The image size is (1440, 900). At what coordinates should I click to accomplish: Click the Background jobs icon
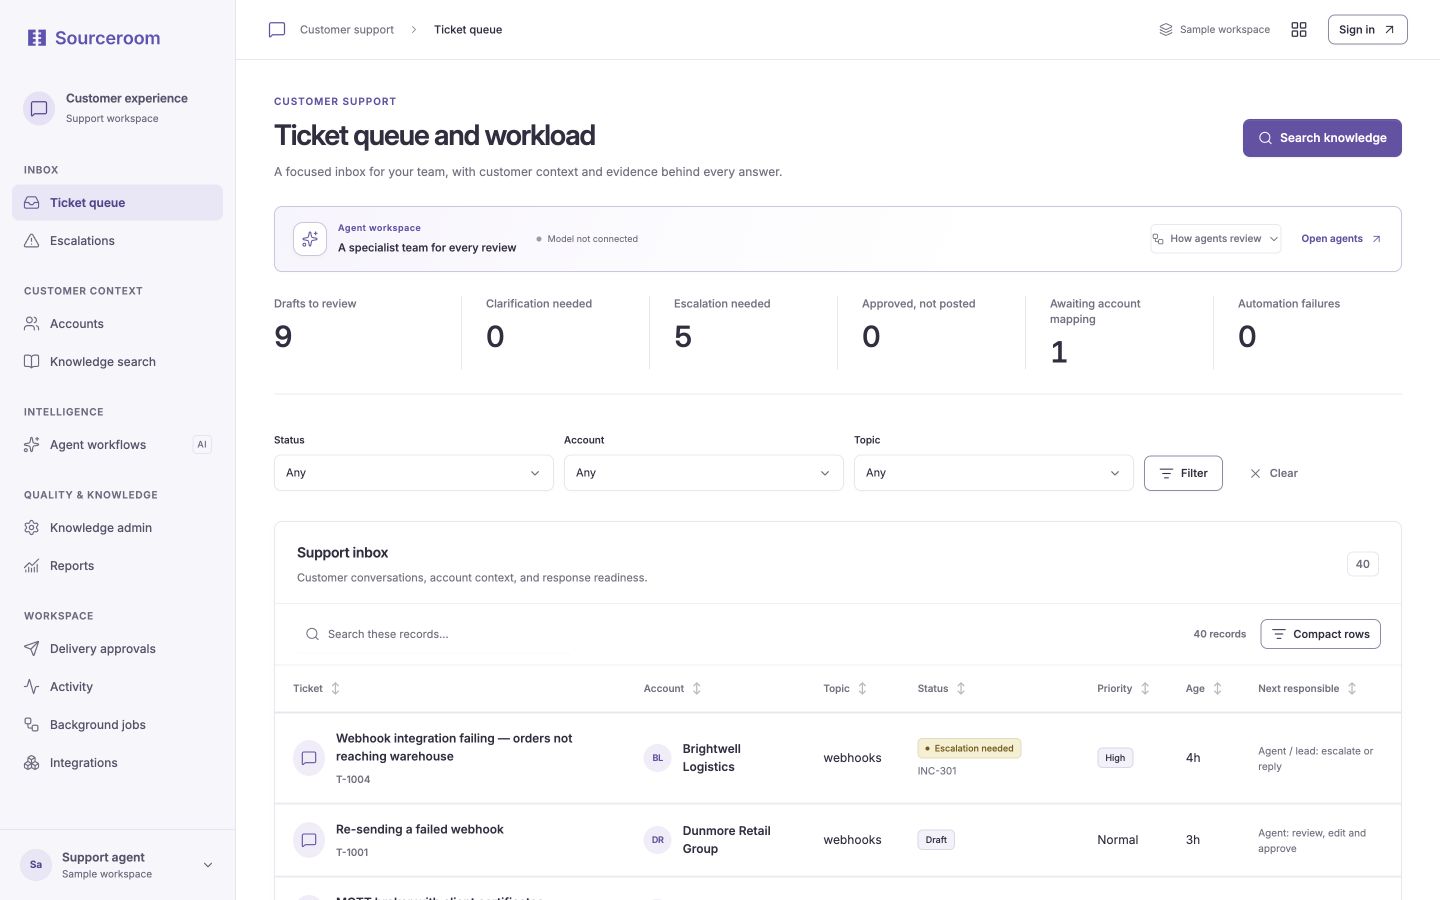(32, 724)
